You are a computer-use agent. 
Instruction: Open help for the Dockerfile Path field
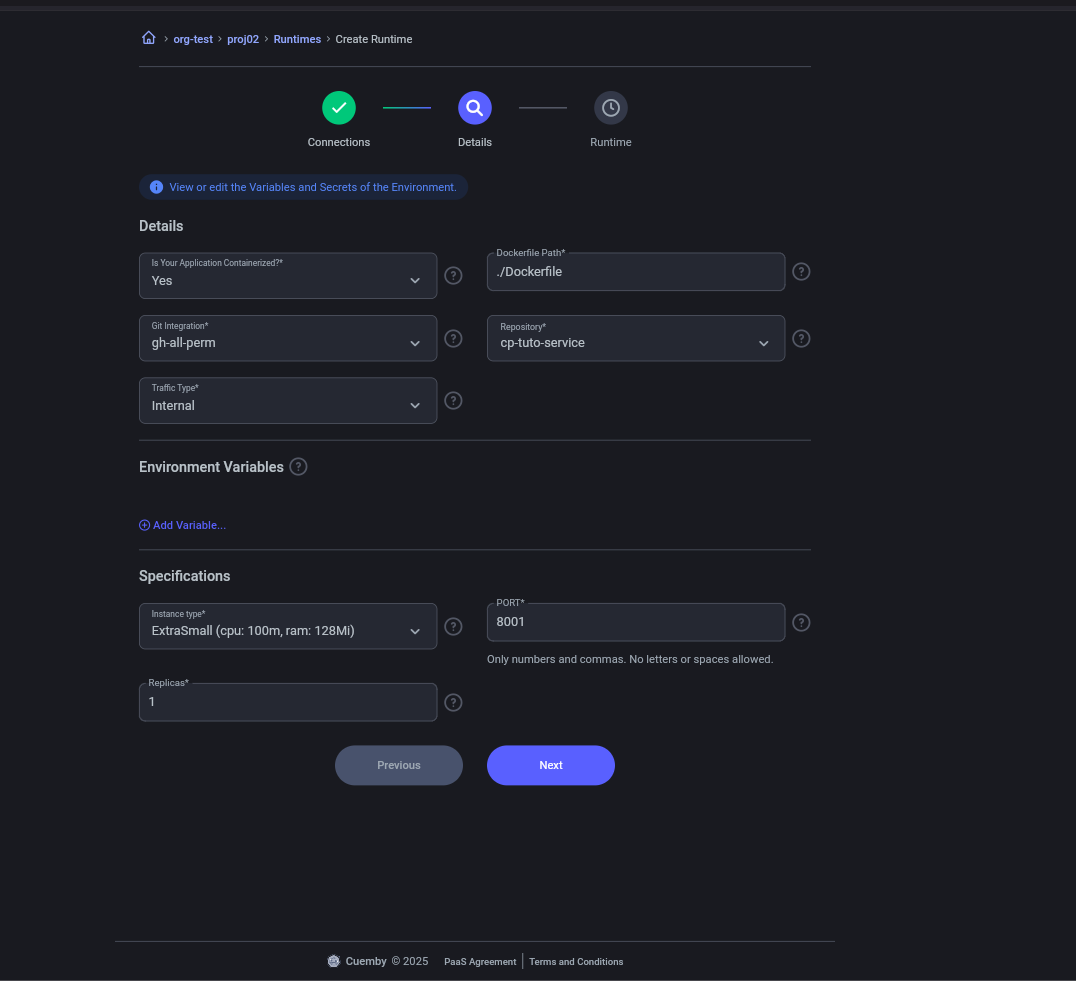point(801,271)
